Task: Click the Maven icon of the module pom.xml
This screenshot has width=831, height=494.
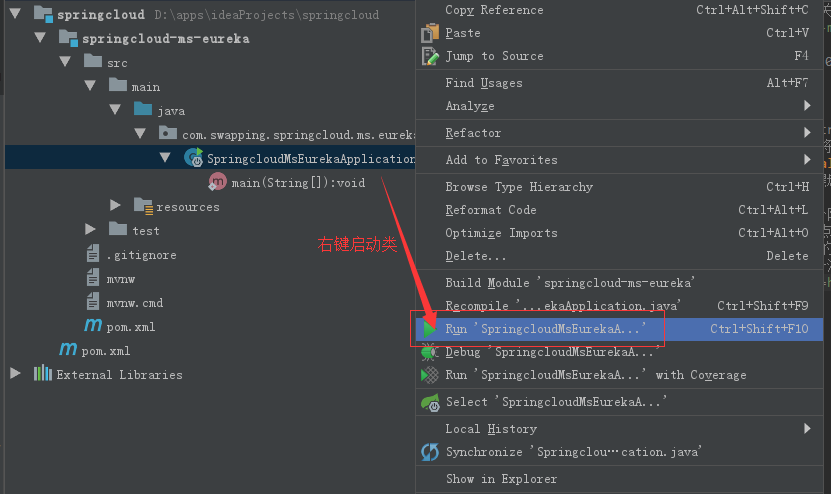Action: coord(93,325)
